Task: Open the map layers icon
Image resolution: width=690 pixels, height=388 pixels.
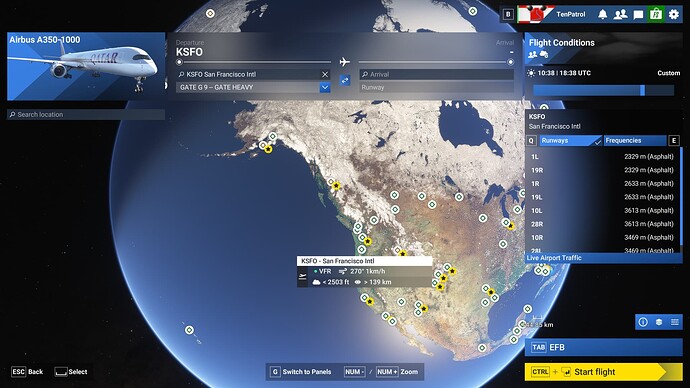Action: (659, 322)
